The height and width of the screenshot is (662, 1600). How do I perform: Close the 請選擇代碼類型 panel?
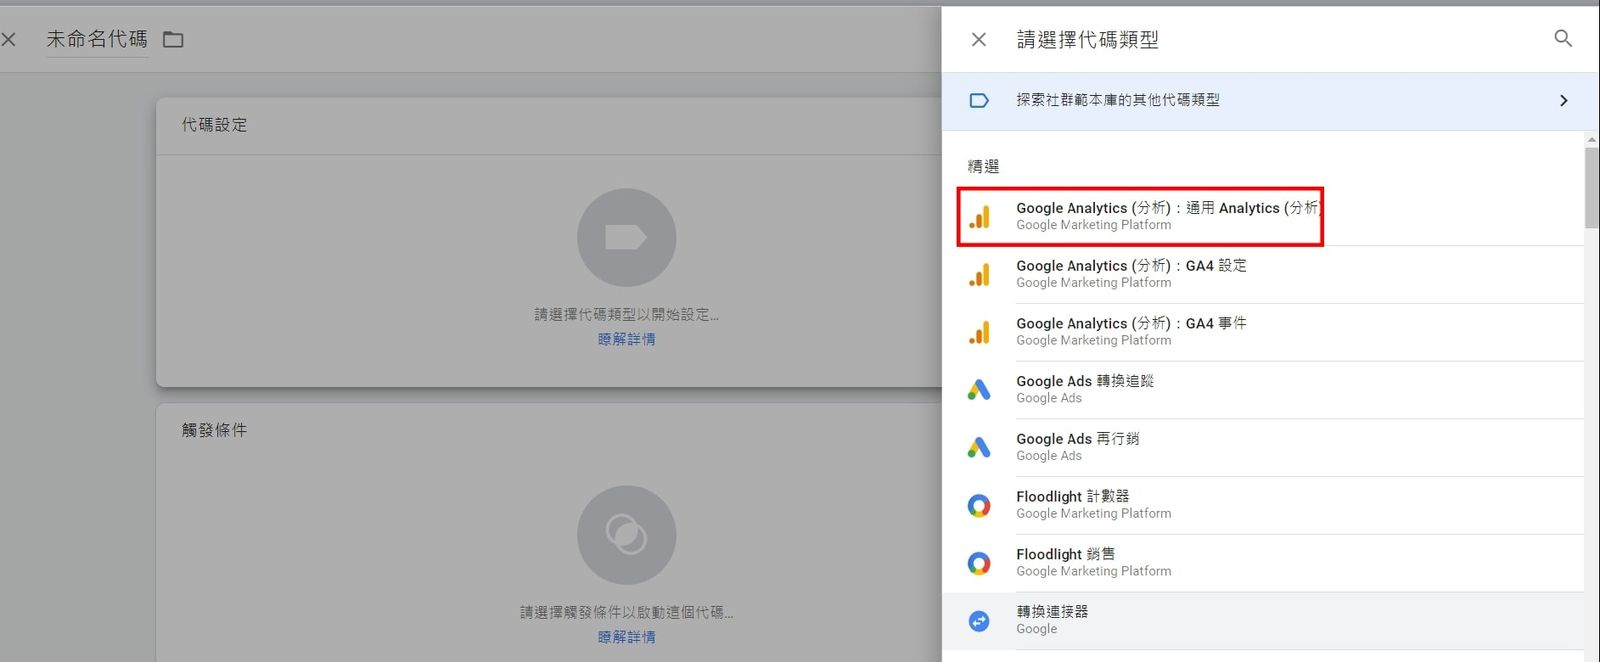(979, 39)
